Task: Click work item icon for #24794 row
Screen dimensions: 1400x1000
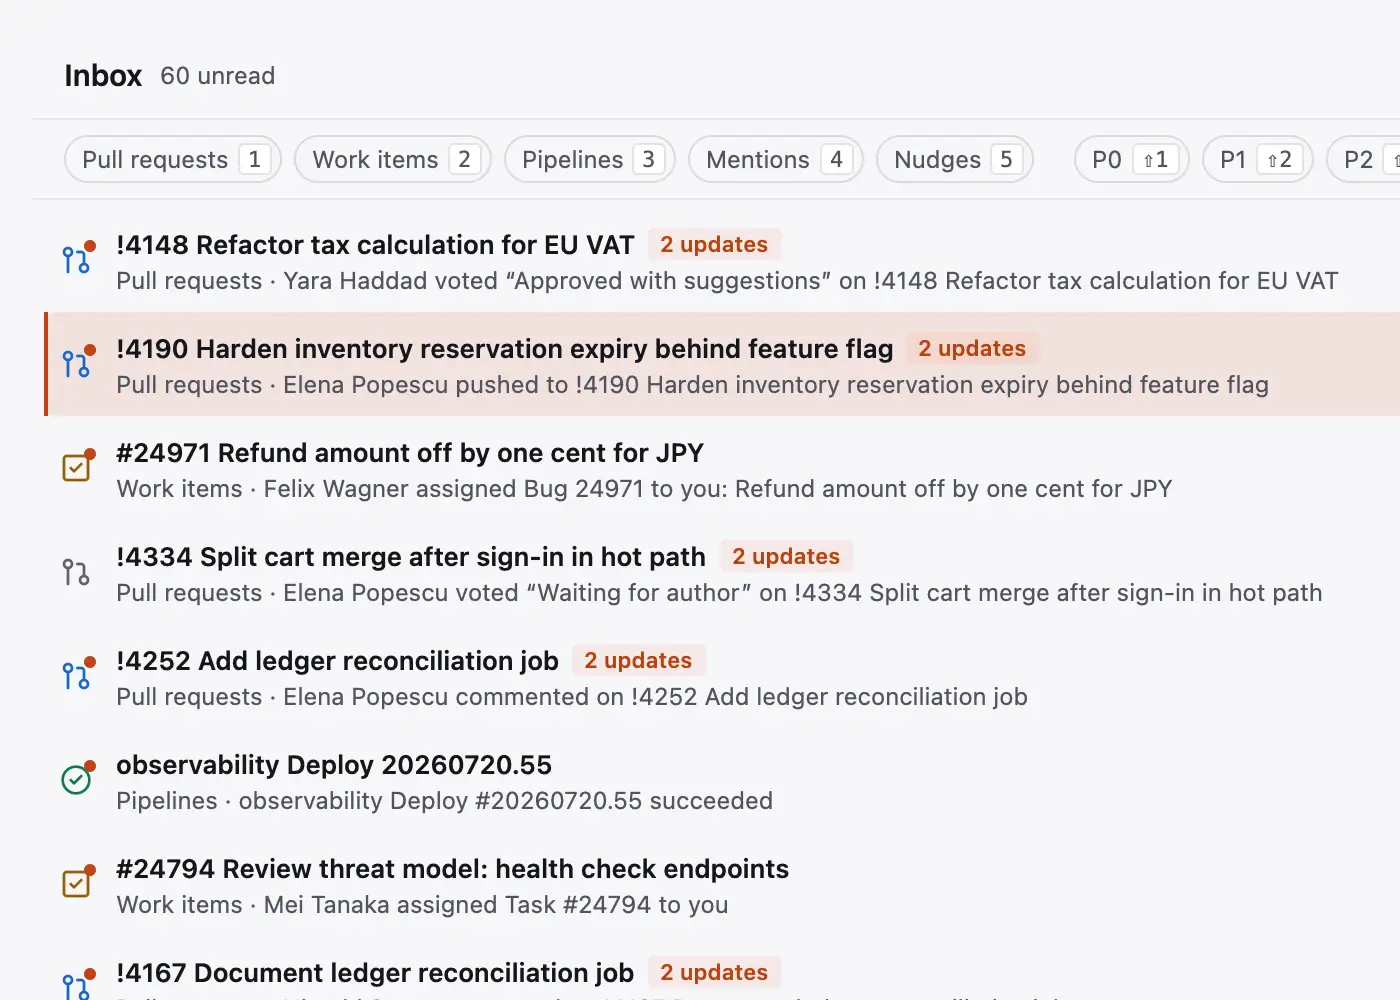Action: point(76,884)
